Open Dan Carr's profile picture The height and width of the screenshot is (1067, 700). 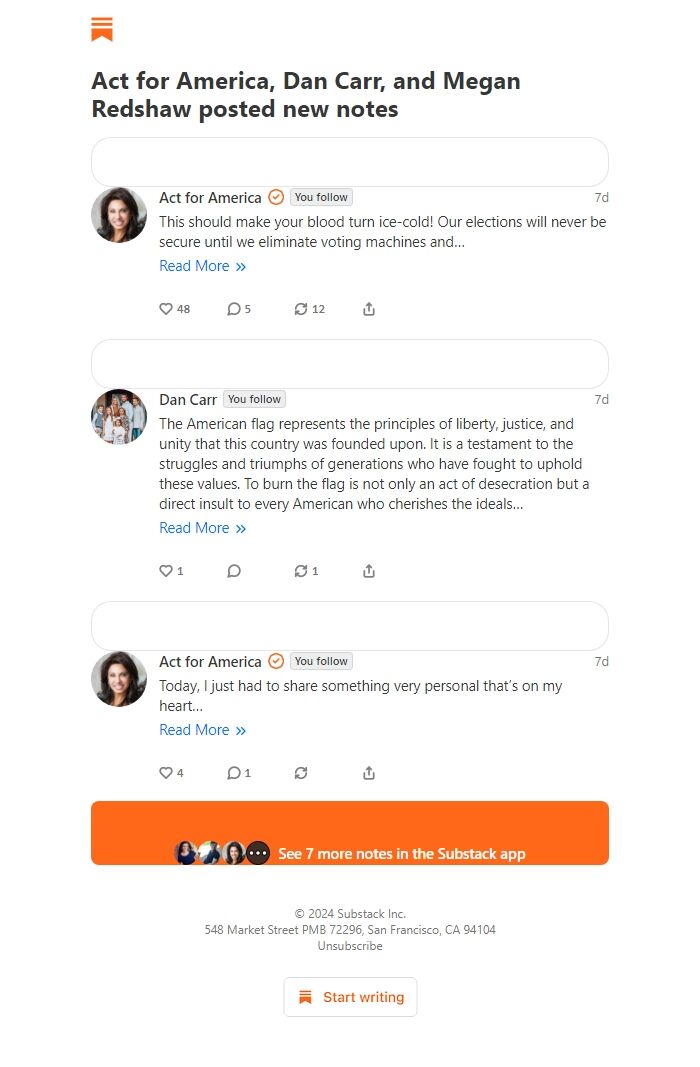tap(119, 417)
